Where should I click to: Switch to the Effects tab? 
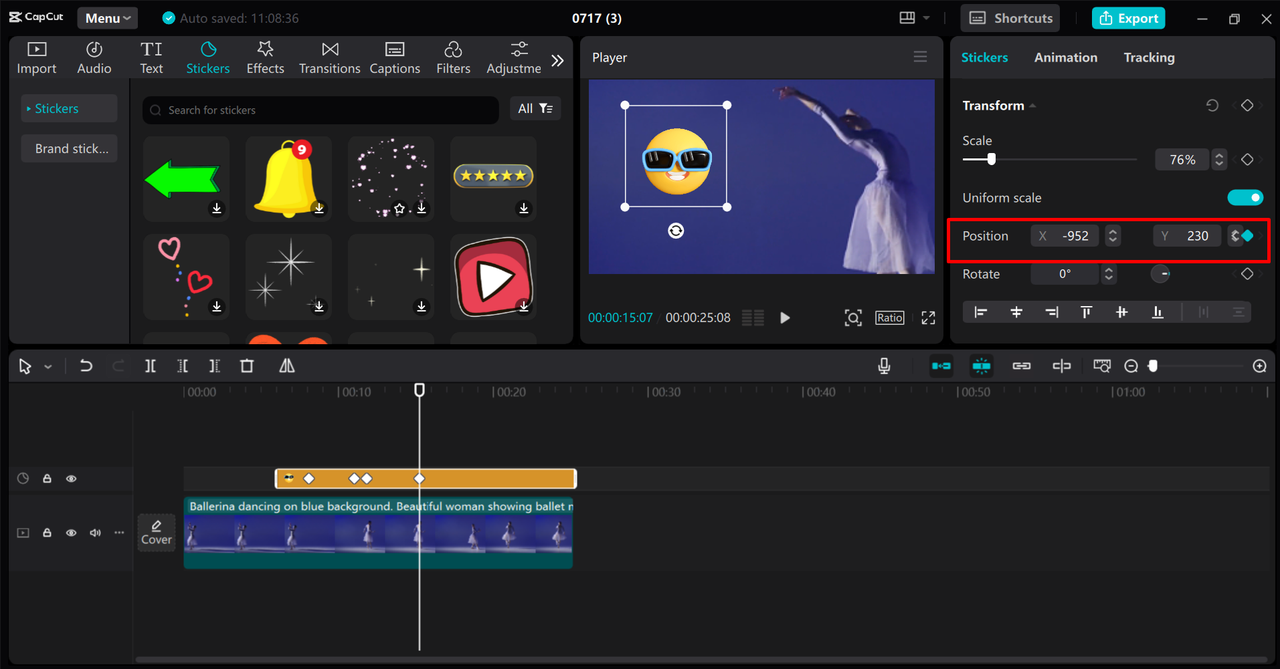[265, 58]
